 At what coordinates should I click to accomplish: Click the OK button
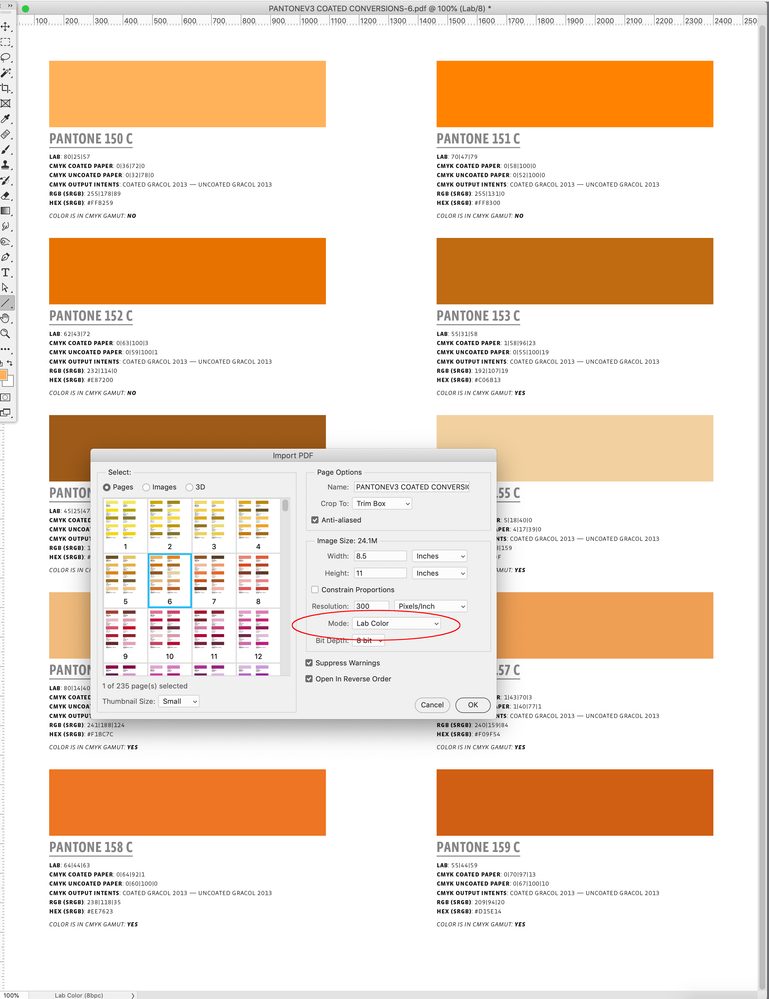473,705
